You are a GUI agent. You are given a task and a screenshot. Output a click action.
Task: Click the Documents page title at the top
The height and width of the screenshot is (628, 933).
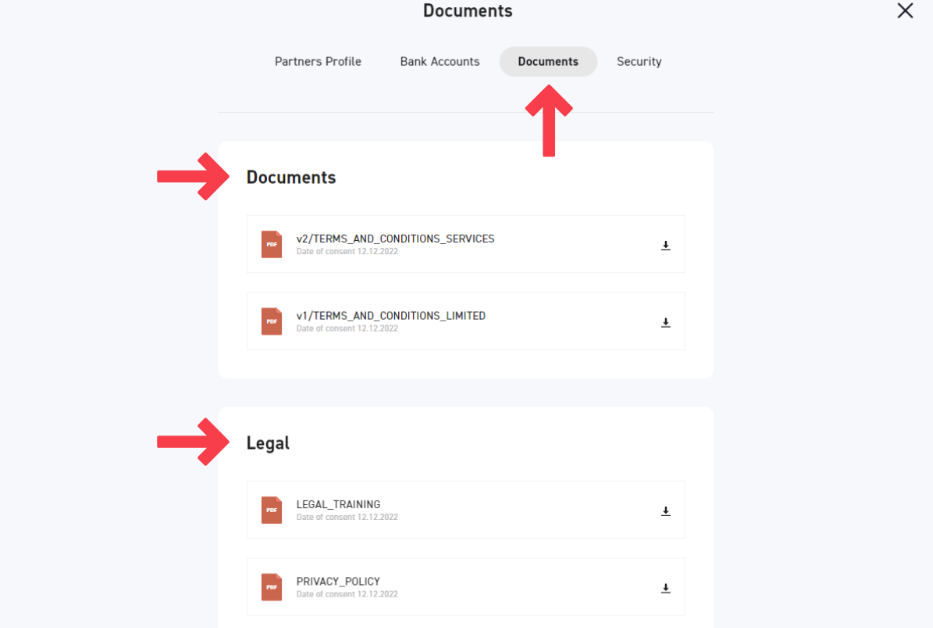467,11
